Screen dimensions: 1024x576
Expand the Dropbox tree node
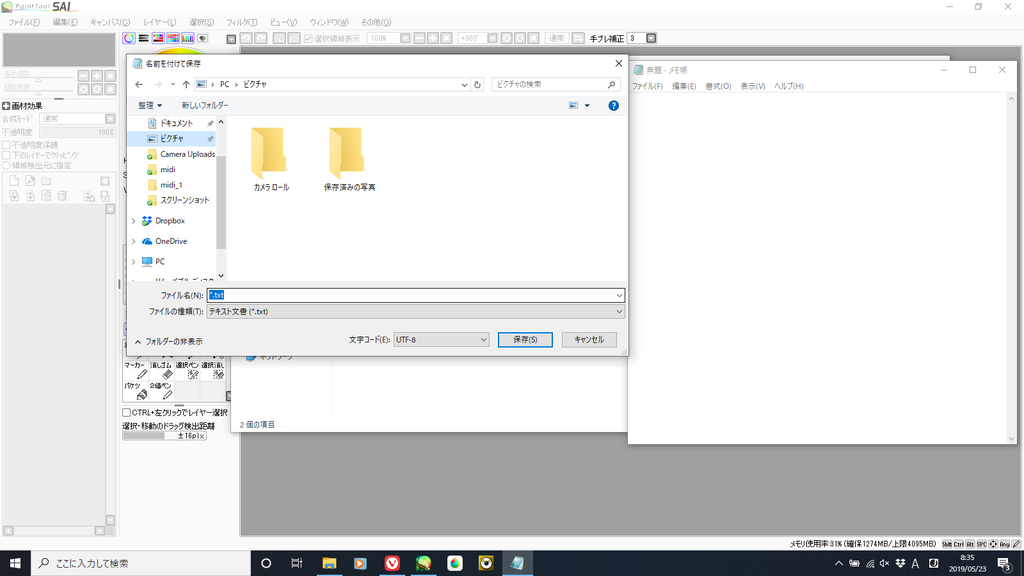tap(134, 221)
